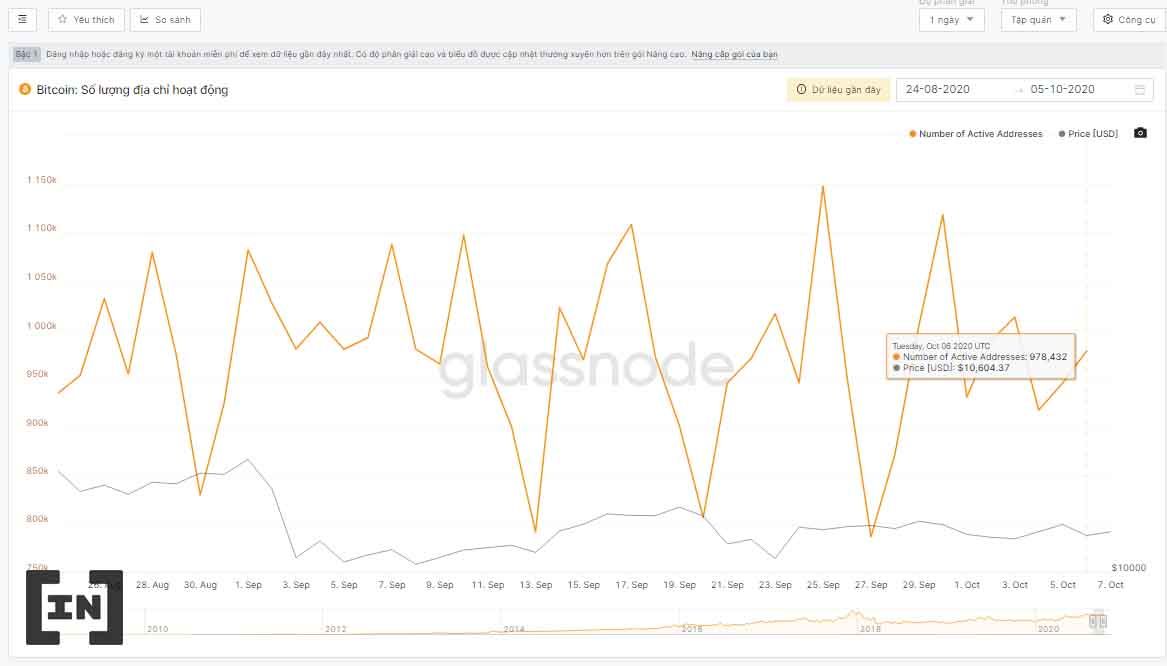Click the BeInCrypto logo overlay
1167x666 pixels.
(x=74, y=607)
